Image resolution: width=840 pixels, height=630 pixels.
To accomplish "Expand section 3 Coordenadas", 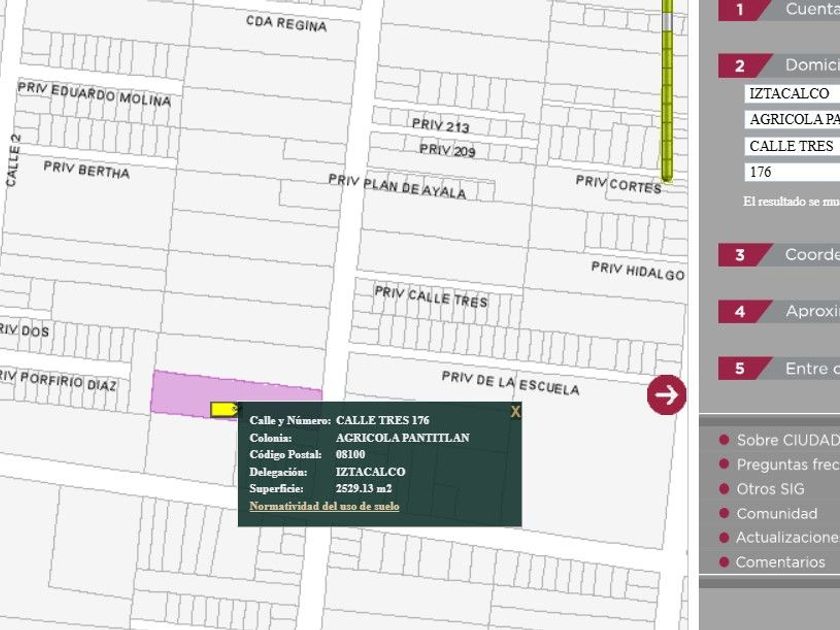I will click(778, 255).
